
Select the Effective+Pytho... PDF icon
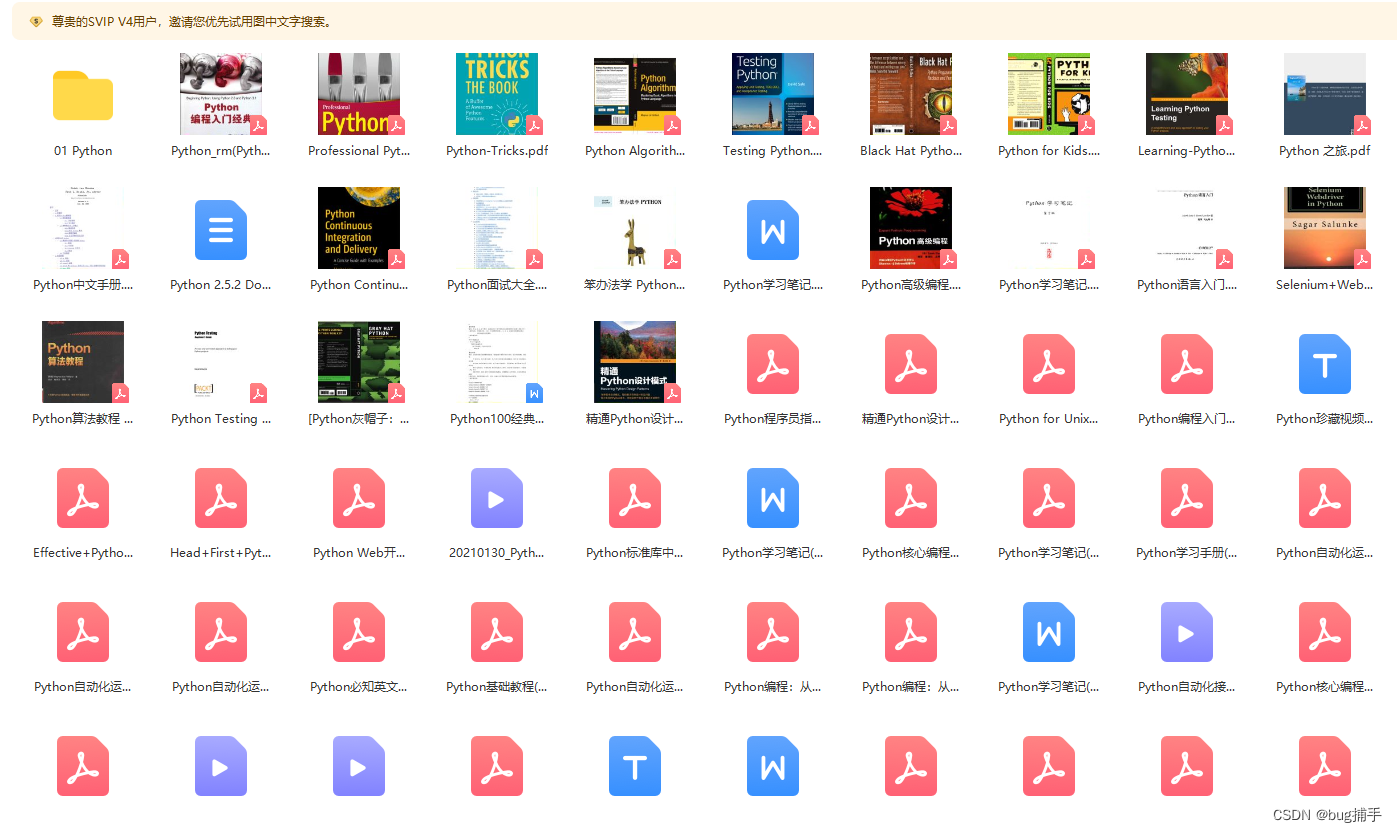(x=83, y=498)
